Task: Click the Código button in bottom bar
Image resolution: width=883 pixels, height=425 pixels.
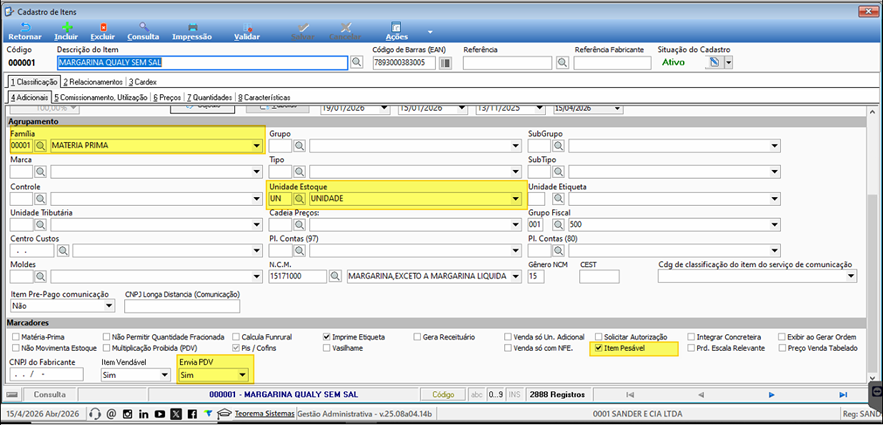Action: [x=443, y=395]
